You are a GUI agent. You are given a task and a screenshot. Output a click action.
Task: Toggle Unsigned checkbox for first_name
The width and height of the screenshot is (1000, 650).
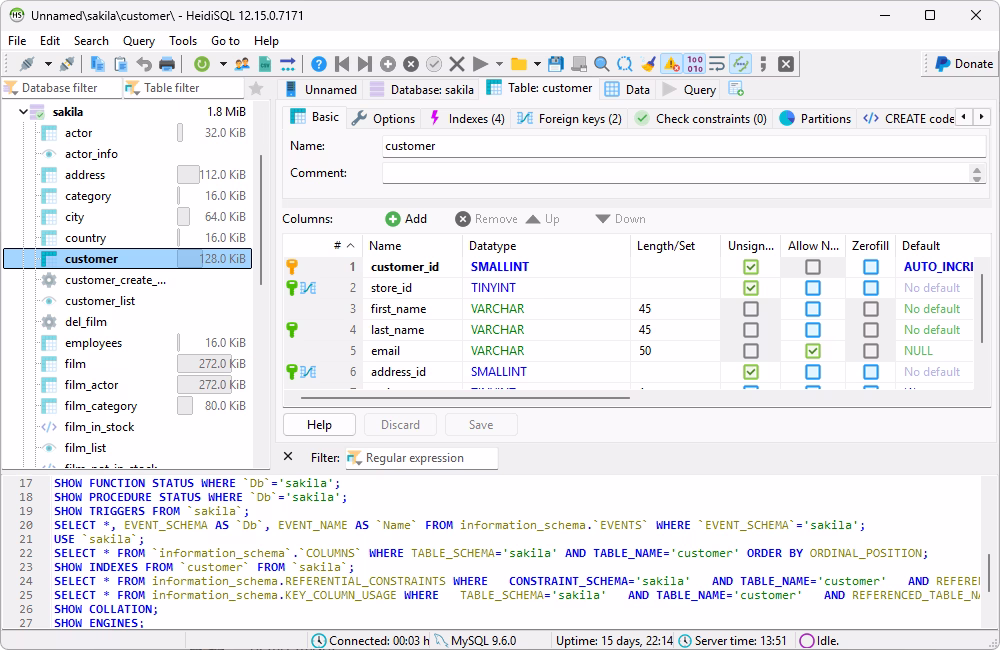click(751, 309)
